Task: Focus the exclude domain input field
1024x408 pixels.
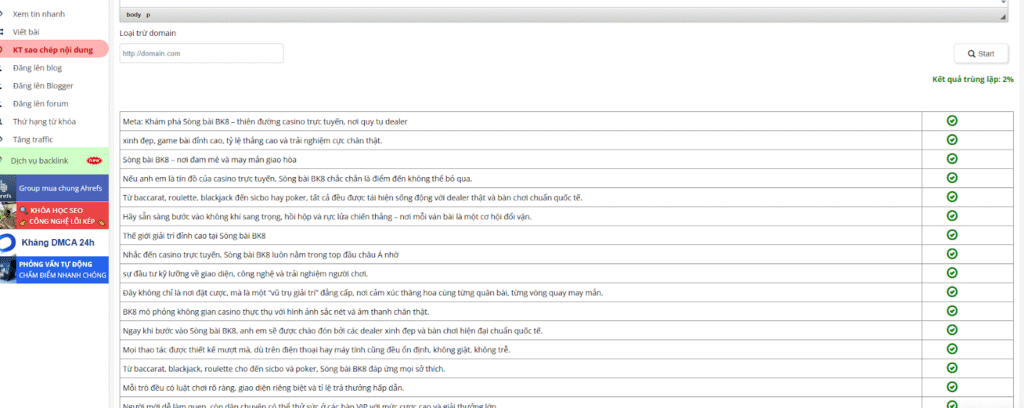Action: click(x=201, y=54)
